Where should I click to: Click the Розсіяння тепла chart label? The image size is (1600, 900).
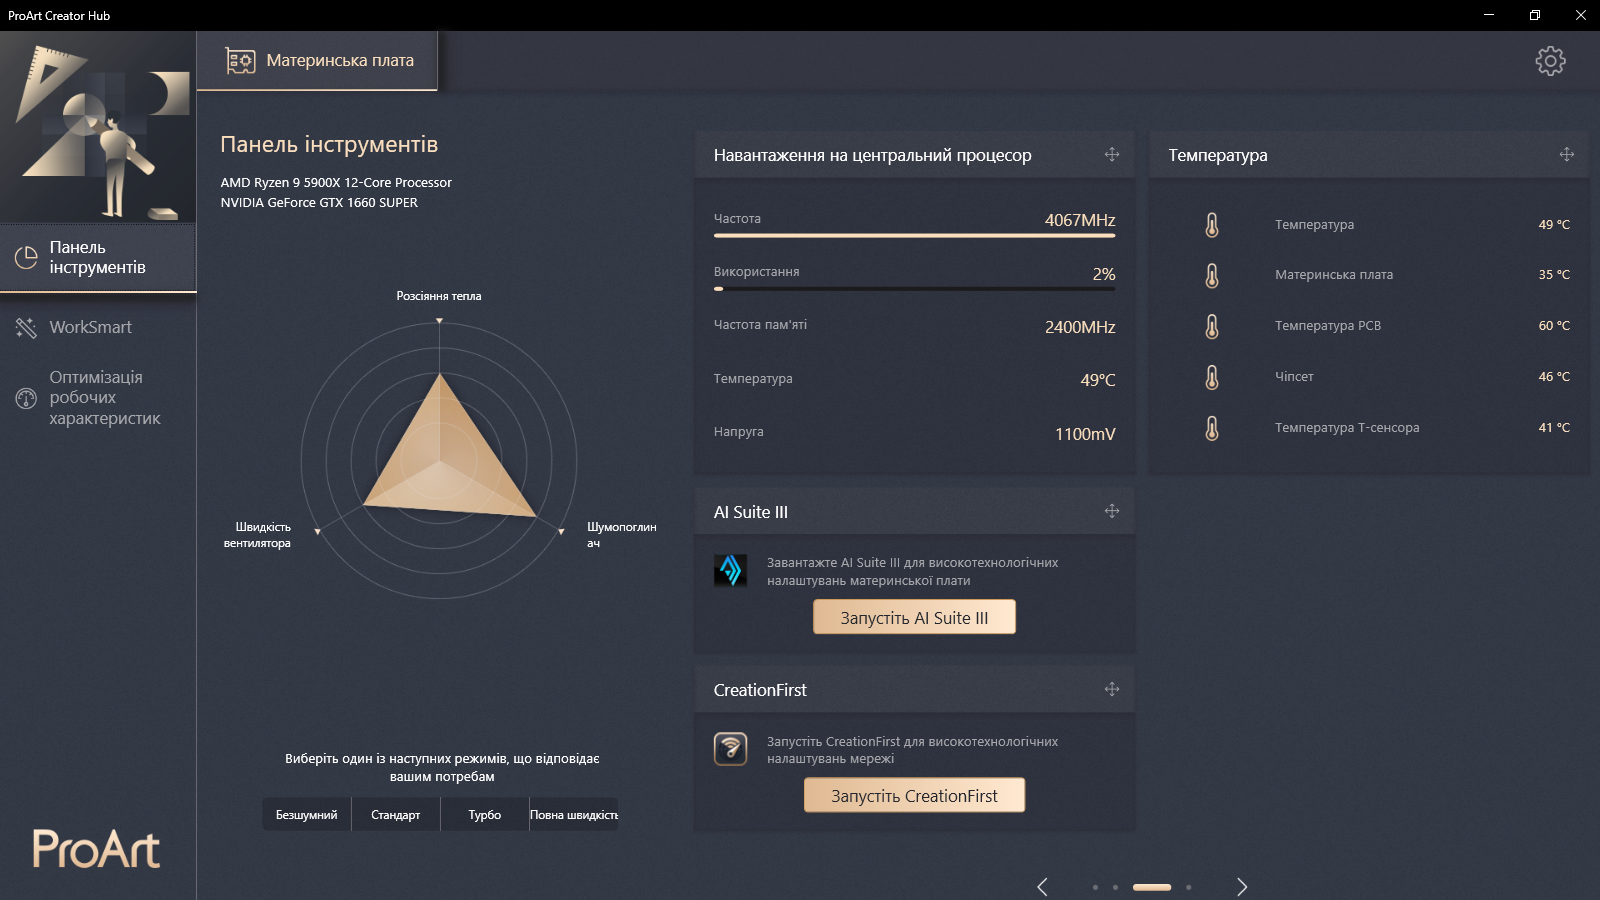tap(439, 296)
